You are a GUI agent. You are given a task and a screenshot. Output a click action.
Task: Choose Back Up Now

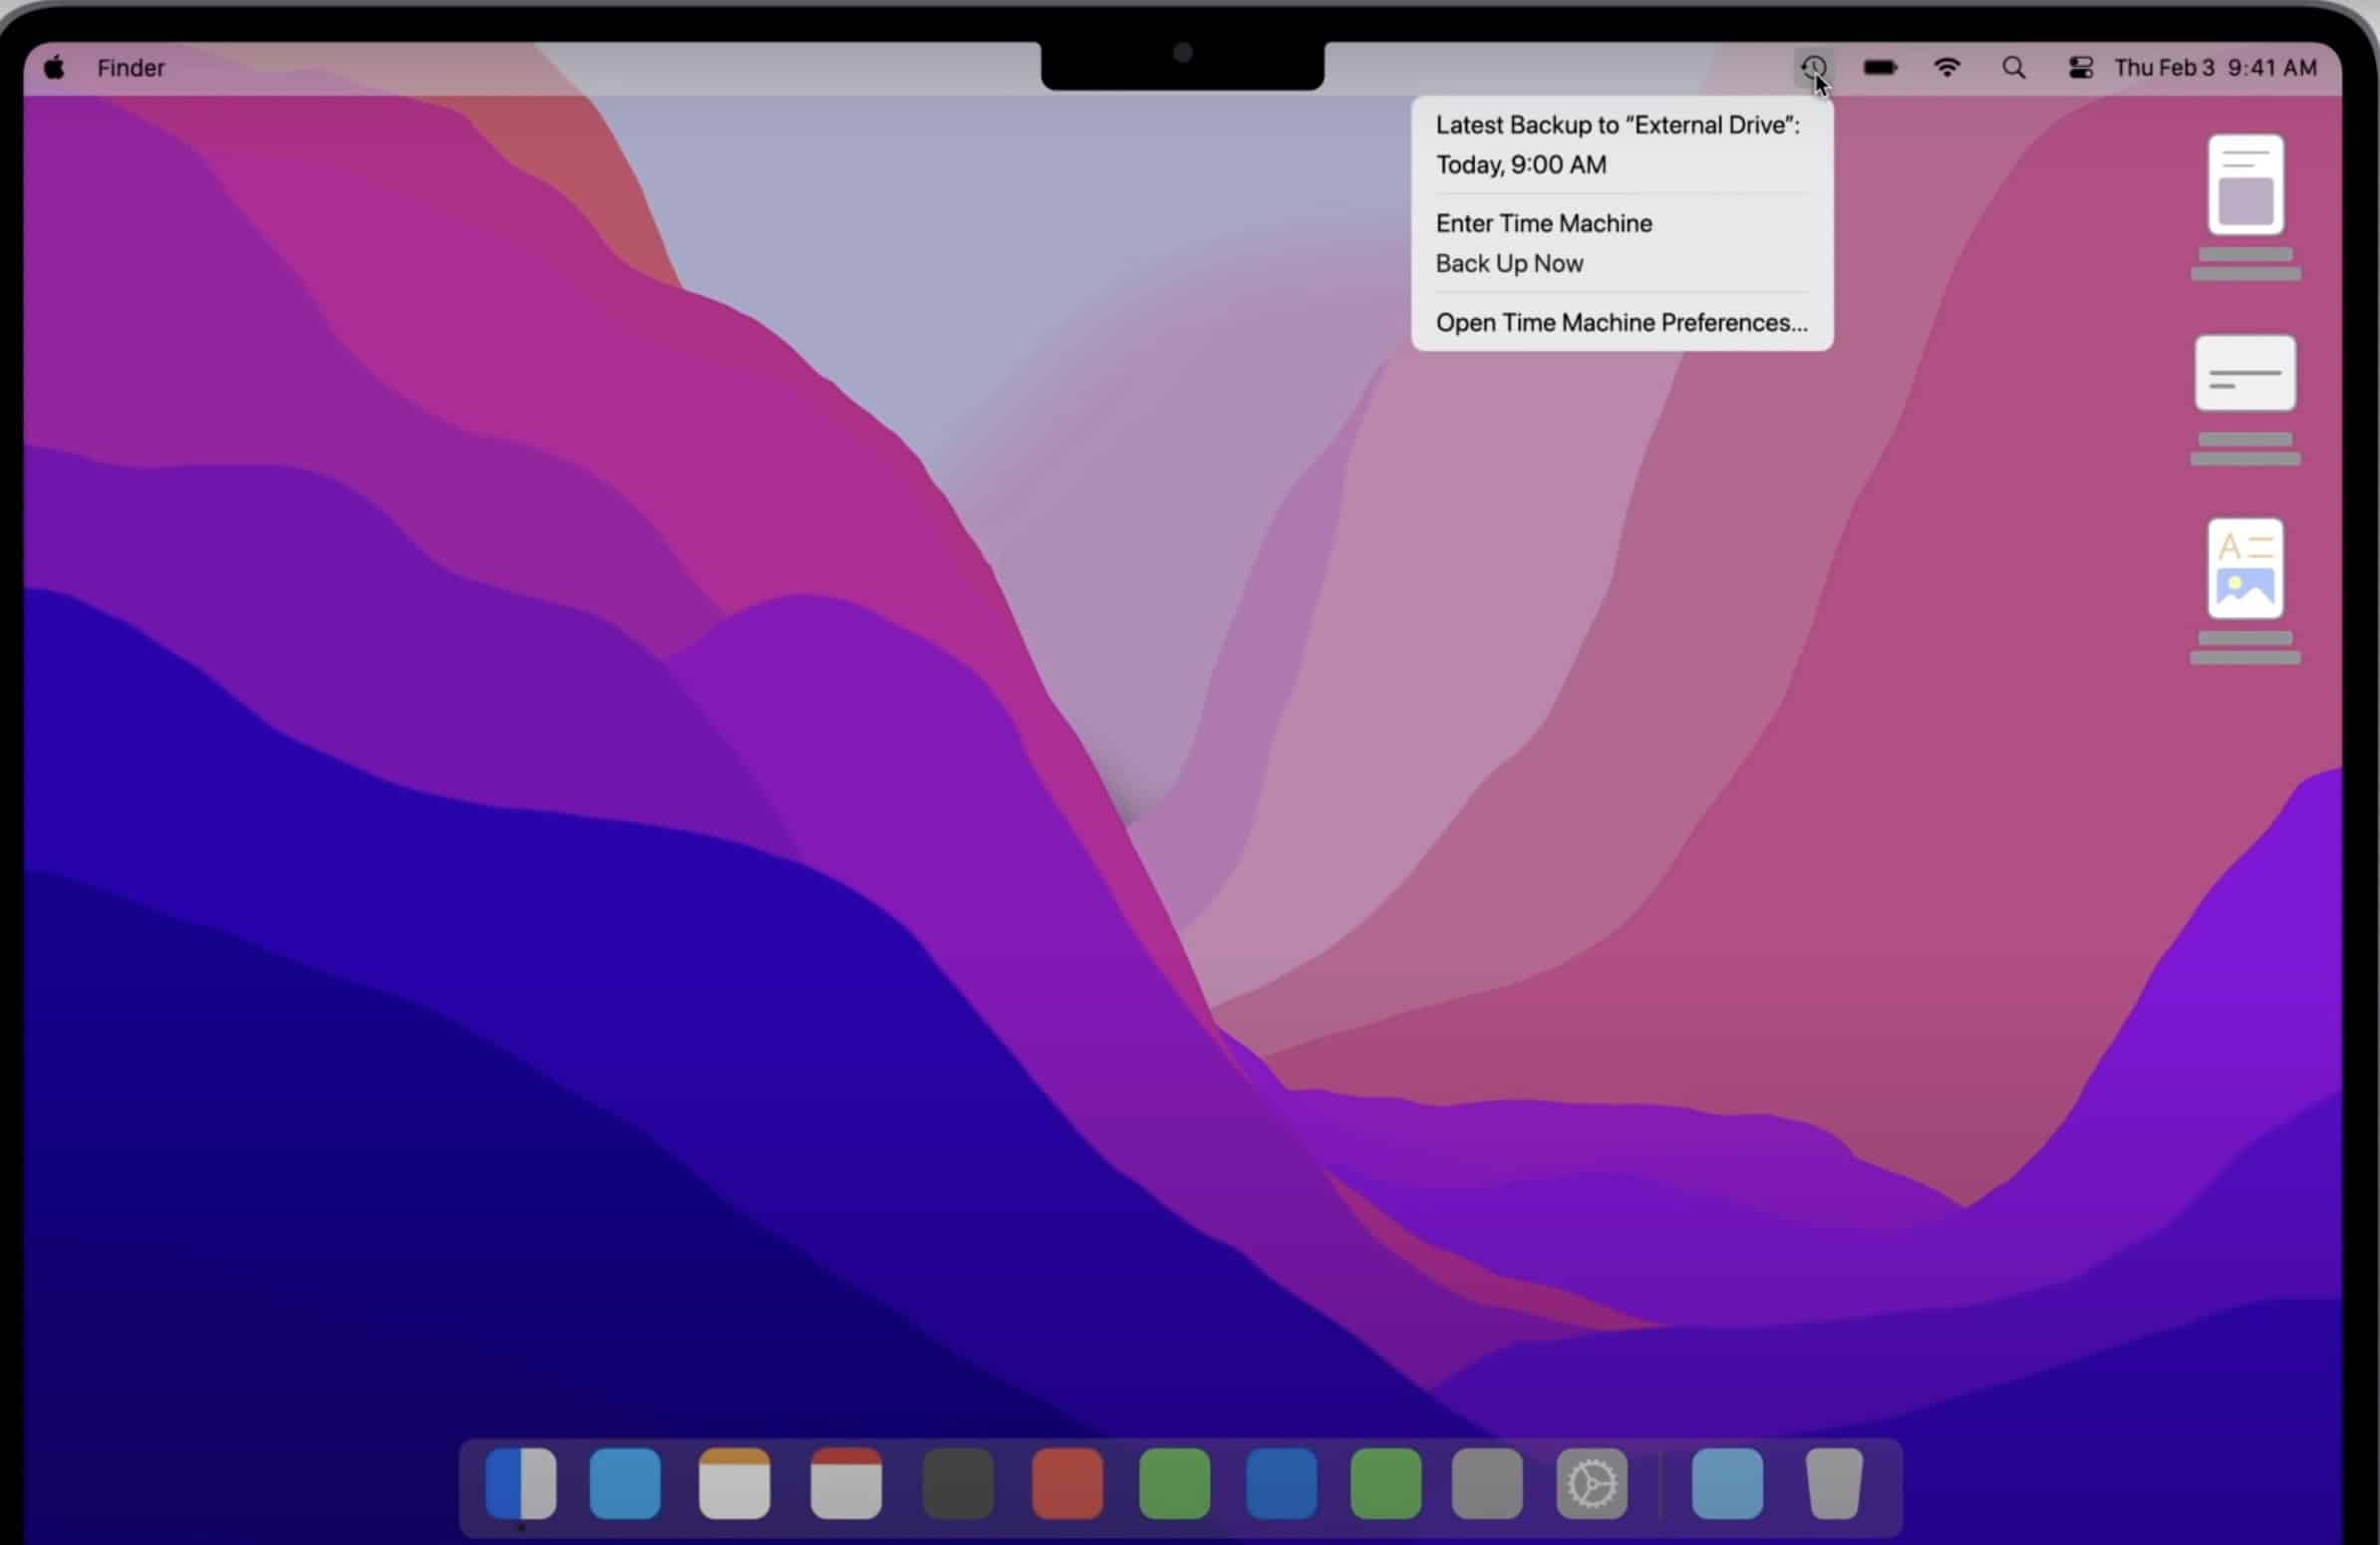(x=1509, y=263)
